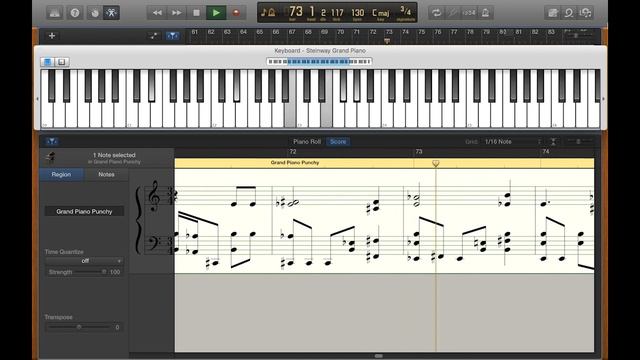Start recording with red Record button

click(236, 13)
